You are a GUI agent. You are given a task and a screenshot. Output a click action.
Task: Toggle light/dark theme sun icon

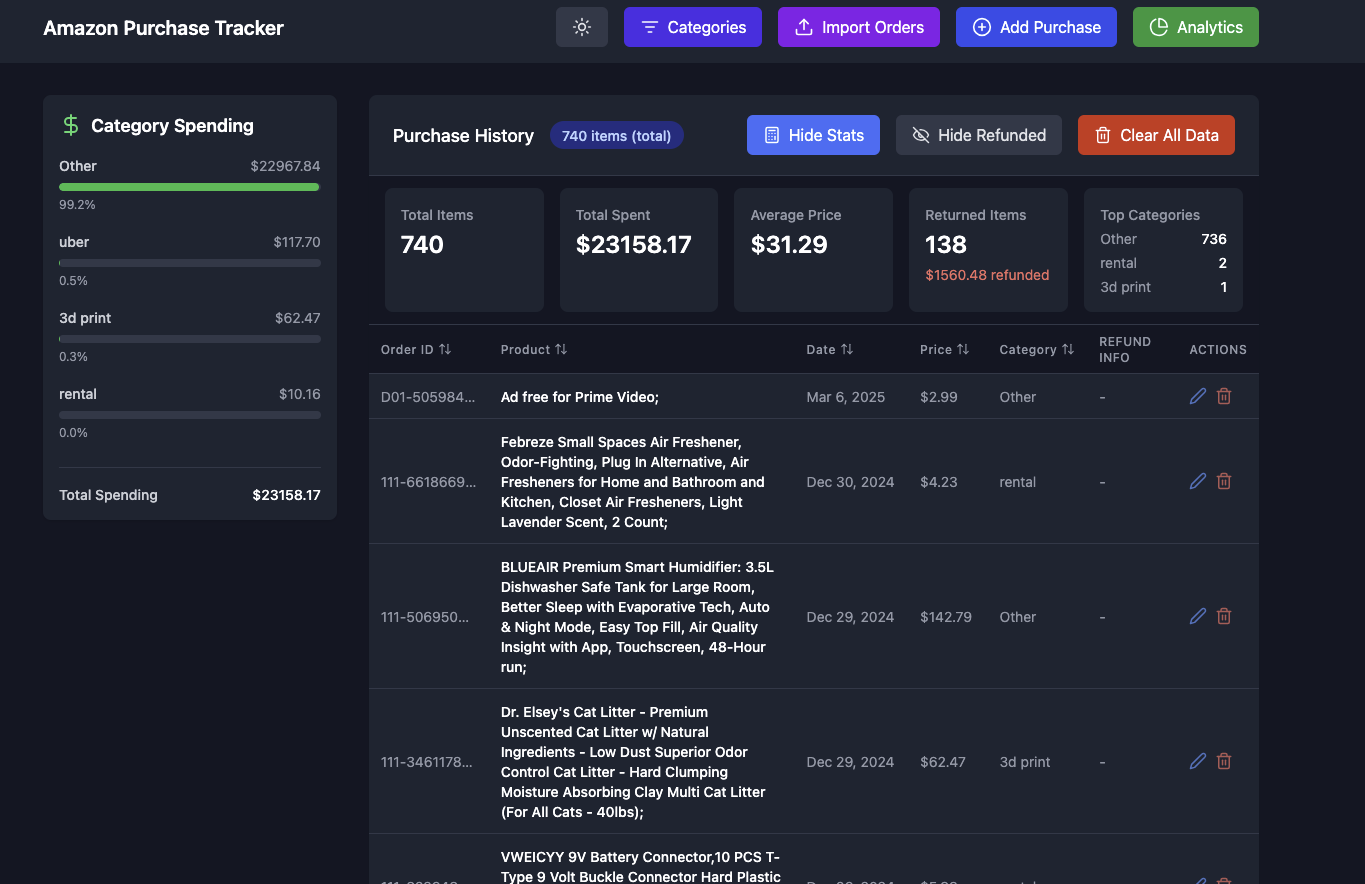582,27
